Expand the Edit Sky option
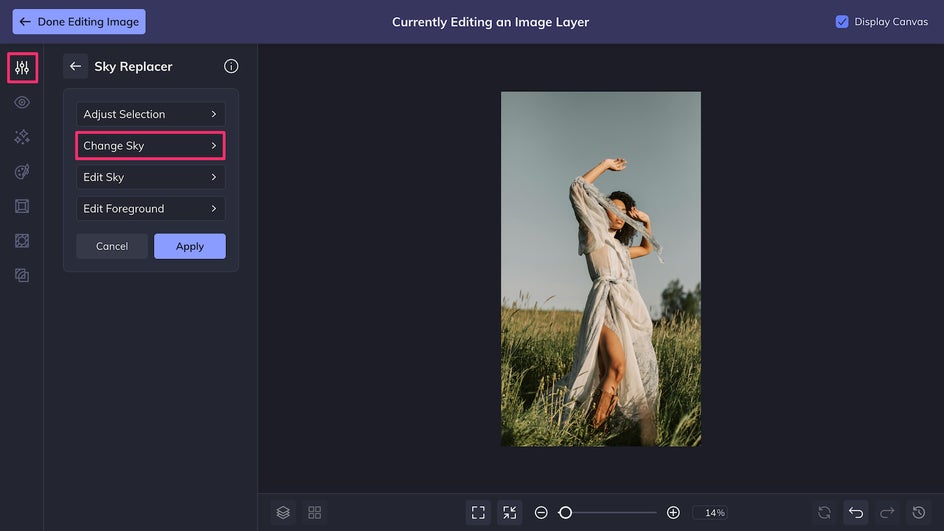 click(x=151, y=177)
